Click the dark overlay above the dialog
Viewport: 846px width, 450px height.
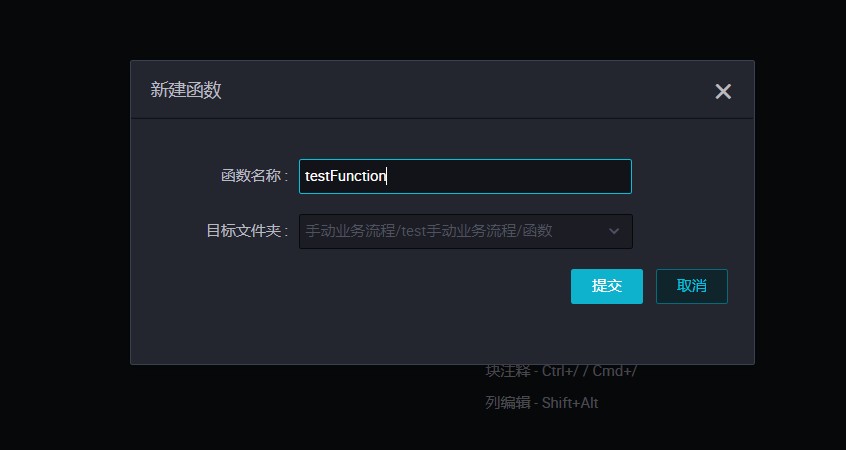(x=423, y=30)
